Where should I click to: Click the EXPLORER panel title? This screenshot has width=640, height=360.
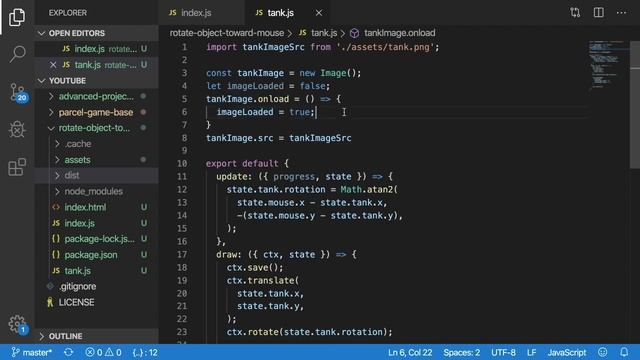pos(68,13)
